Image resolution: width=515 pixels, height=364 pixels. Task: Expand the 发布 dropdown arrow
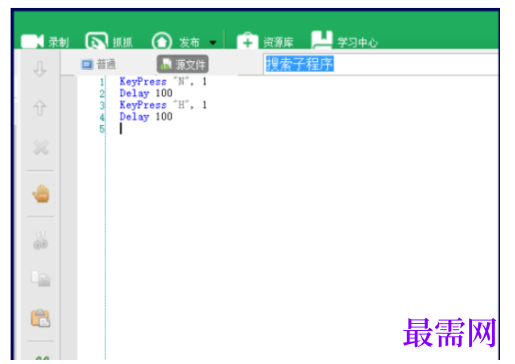pos(213,42)
